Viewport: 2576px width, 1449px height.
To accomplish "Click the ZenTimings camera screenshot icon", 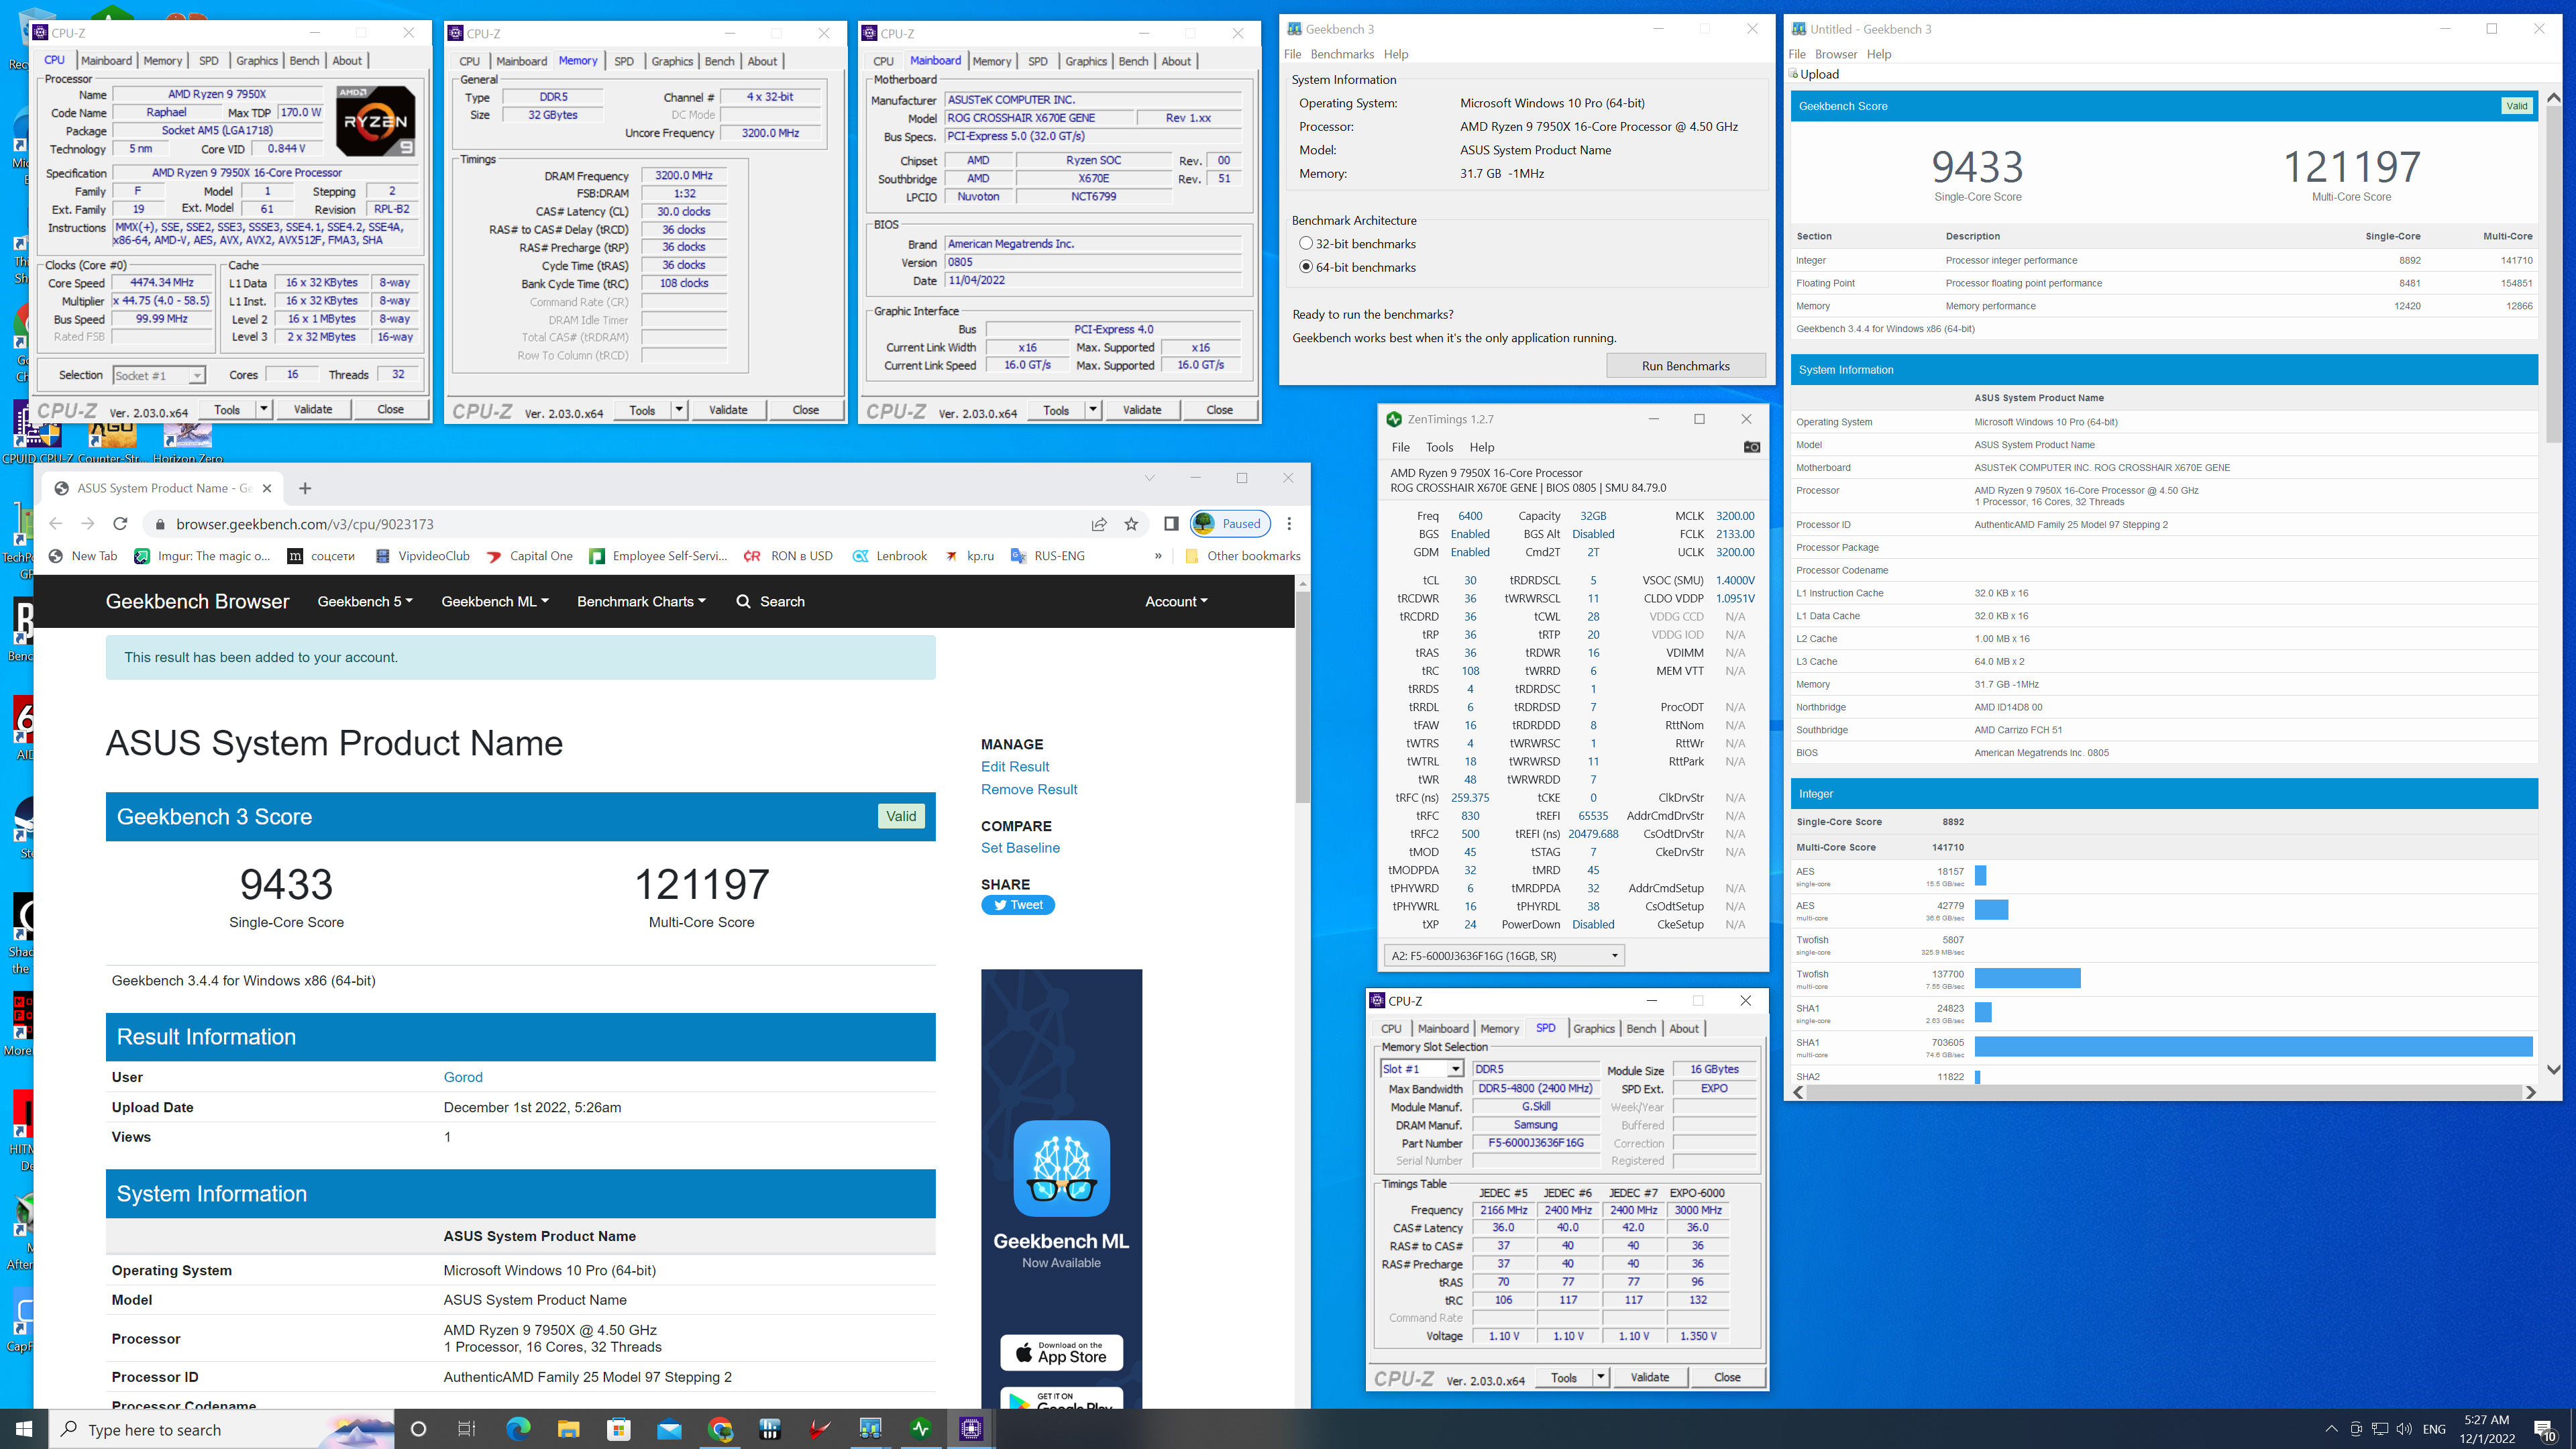I will pyautogui.click(x=1751, y=447).
